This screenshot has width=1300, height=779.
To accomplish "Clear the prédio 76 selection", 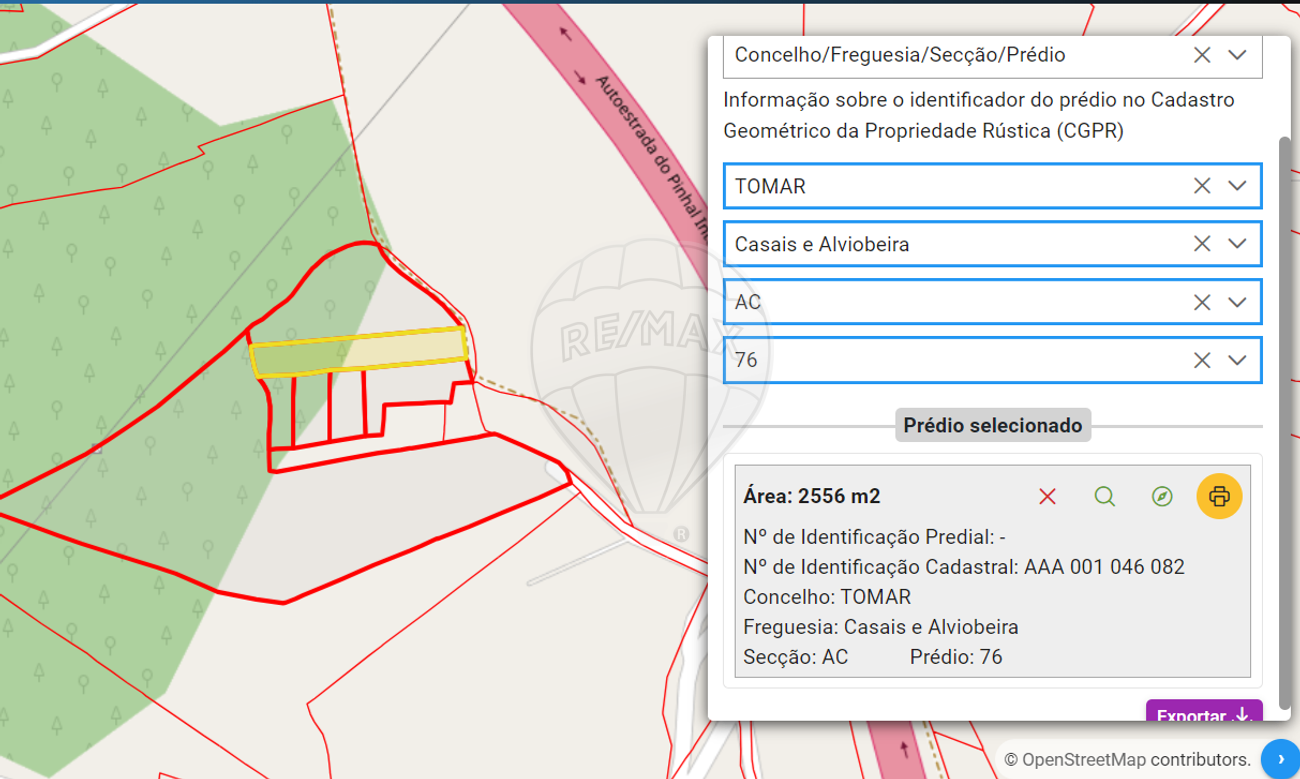I will coord(1202,360).
